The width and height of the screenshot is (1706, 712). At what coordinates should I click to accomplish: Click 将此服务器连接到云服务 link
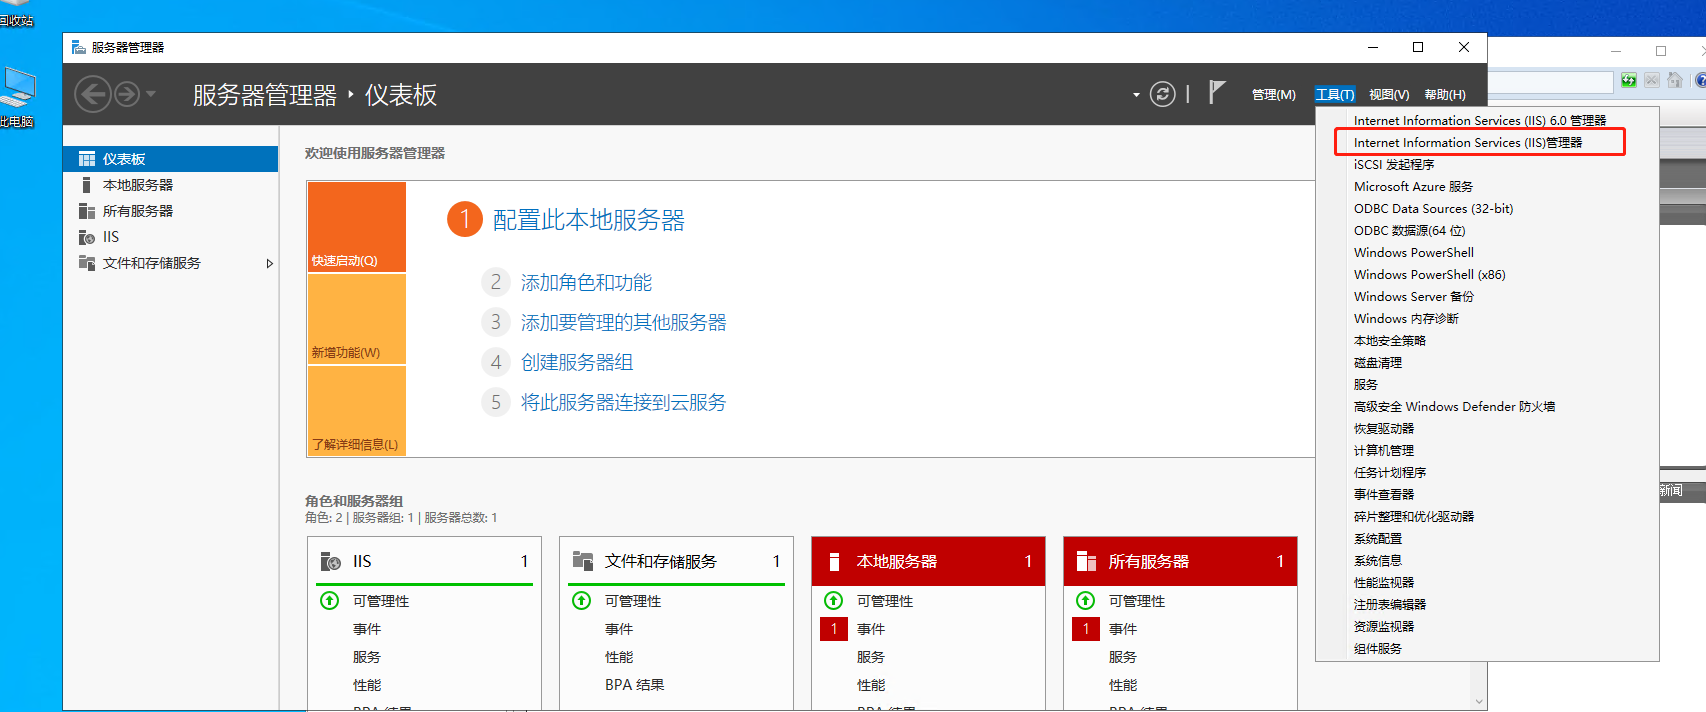pyautogui.click(x=624, y=403)
